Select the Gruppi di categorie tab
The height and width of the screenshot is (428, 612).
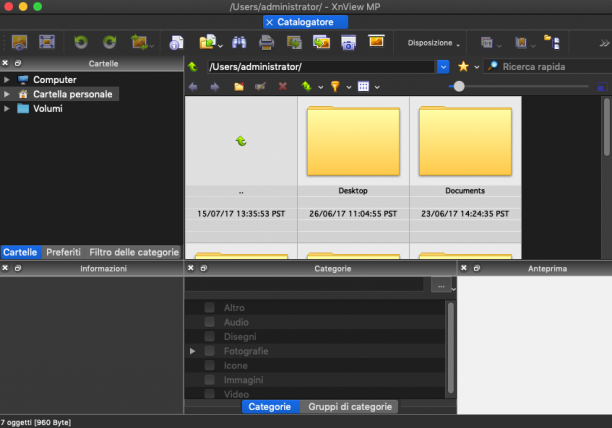tap(350, 407)
